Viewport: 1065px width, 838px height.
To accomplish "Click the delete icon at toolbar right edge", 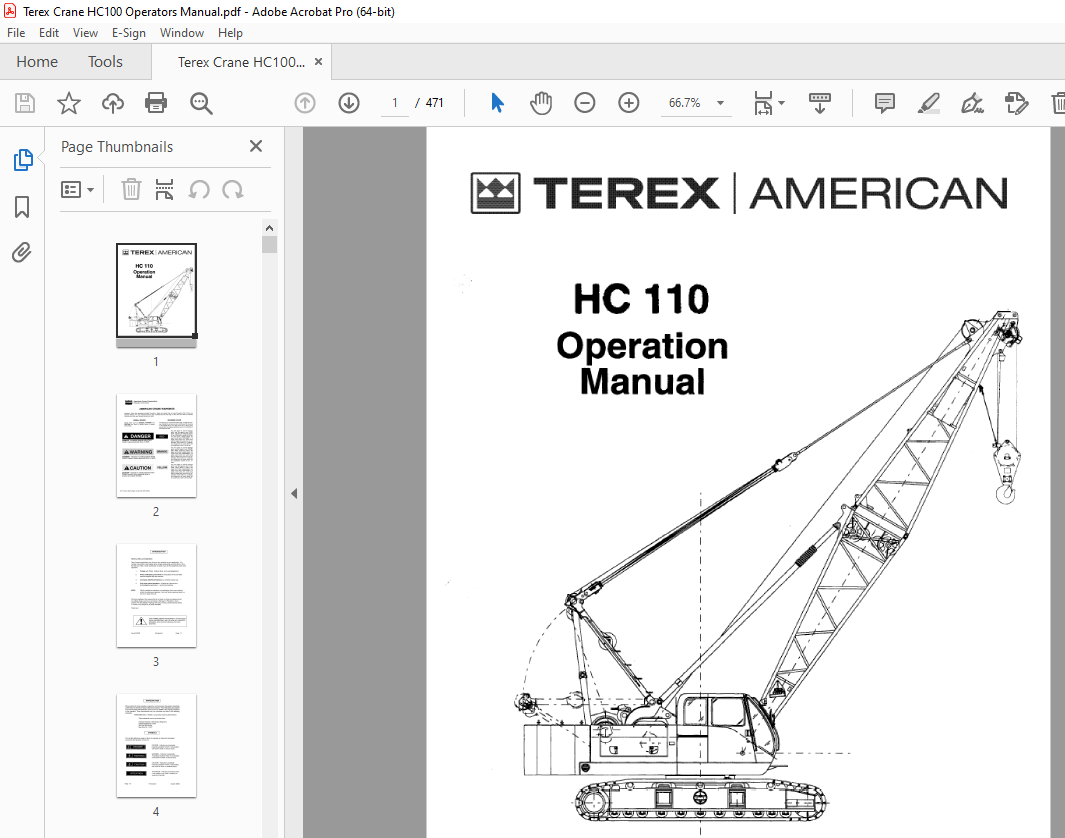I will click(1058, 103).
